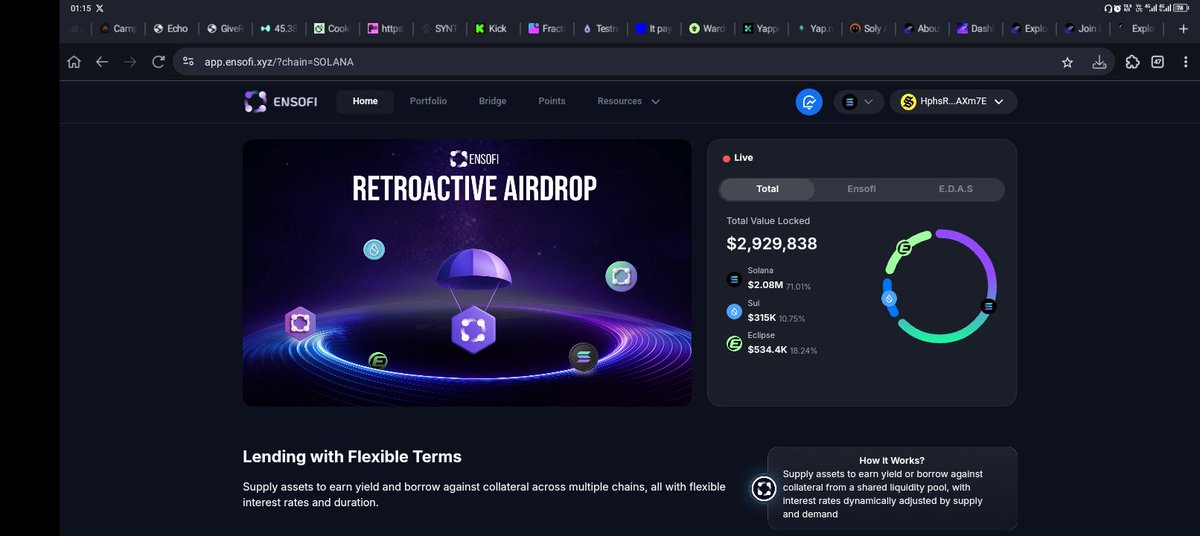Image resolution: width=1200 pixels, height=536 pixels.
Task: Click the $315K Sui value
Action: click(x=762, y=318)
